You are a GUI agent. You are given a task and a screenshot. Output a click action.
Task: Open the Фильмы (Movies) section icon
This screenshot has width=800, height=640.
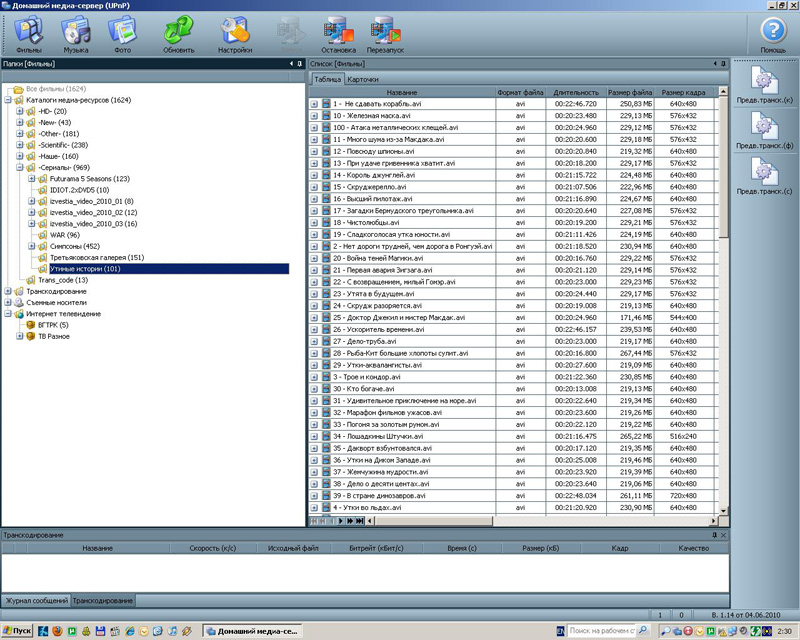point(28,34)
